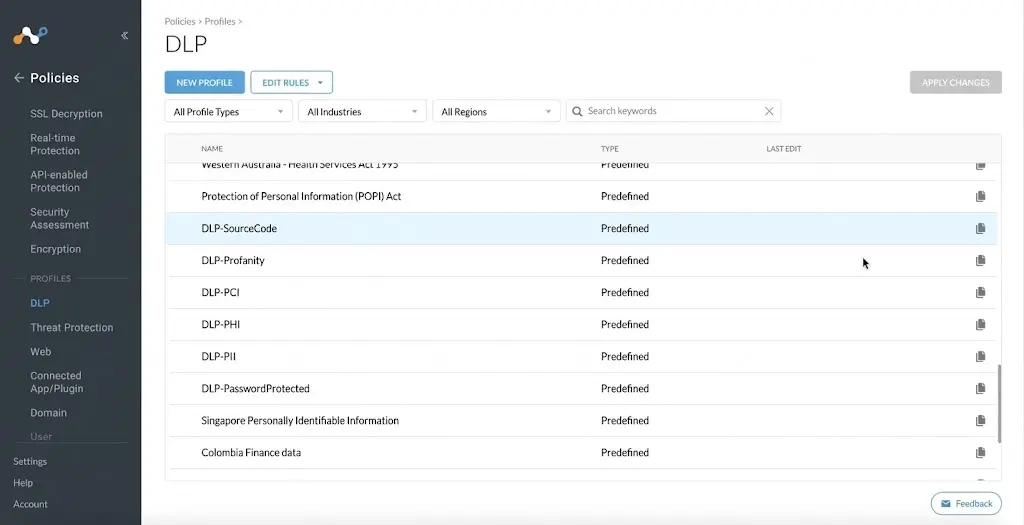Focus the Search keywords field

(673, 111)
